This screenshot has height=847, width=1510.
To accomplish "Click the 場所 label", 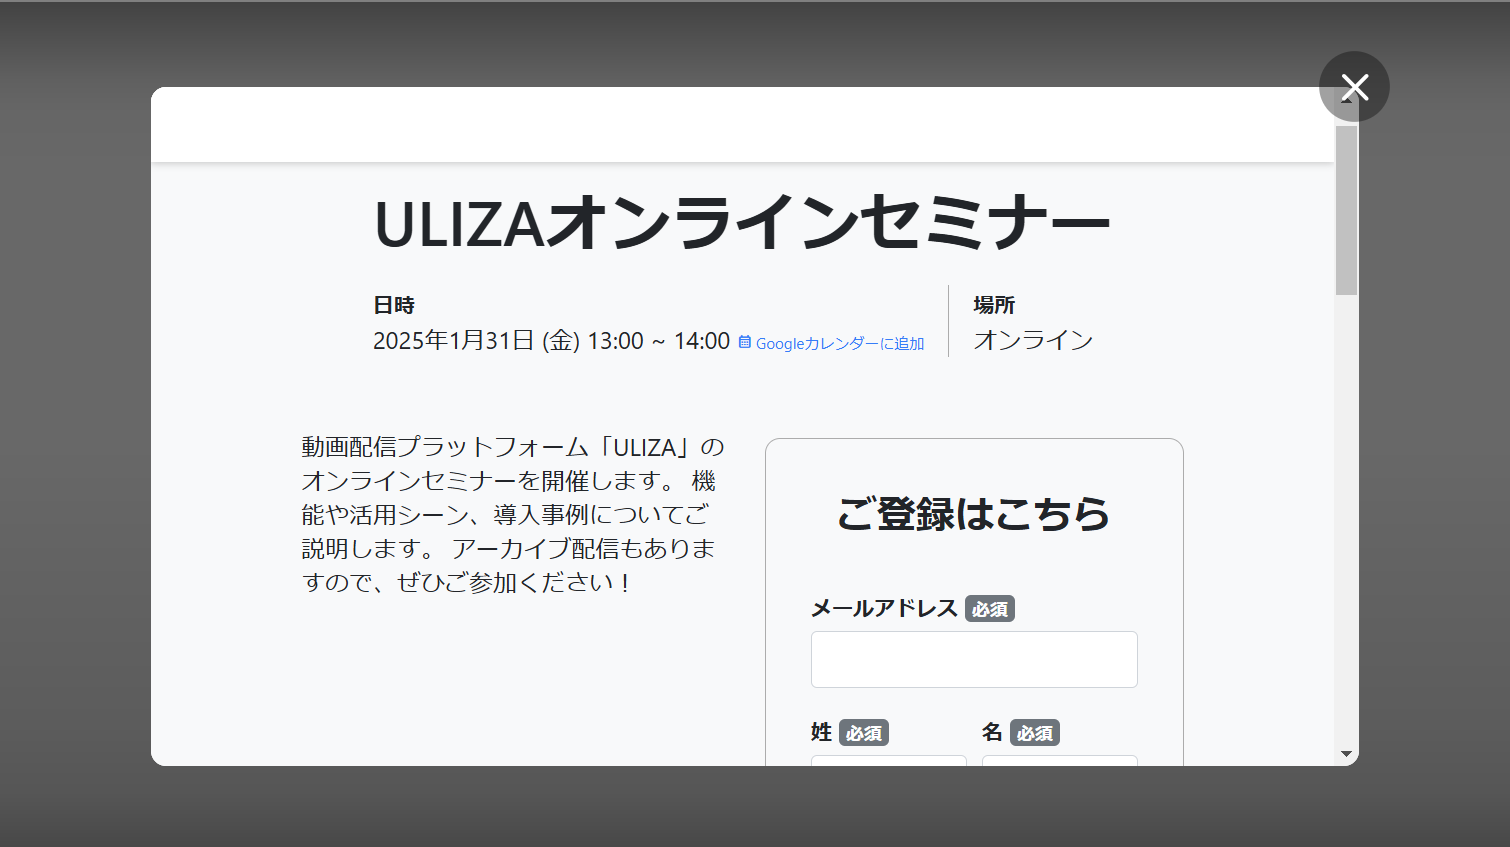I will click(994, 305).
